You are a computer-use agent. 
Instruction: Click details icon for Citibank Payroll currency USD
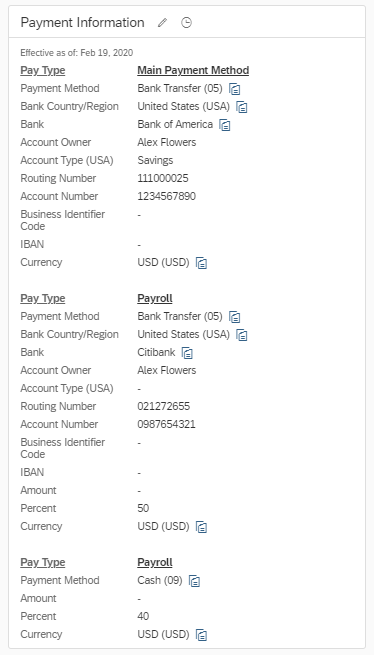point(202,527)
